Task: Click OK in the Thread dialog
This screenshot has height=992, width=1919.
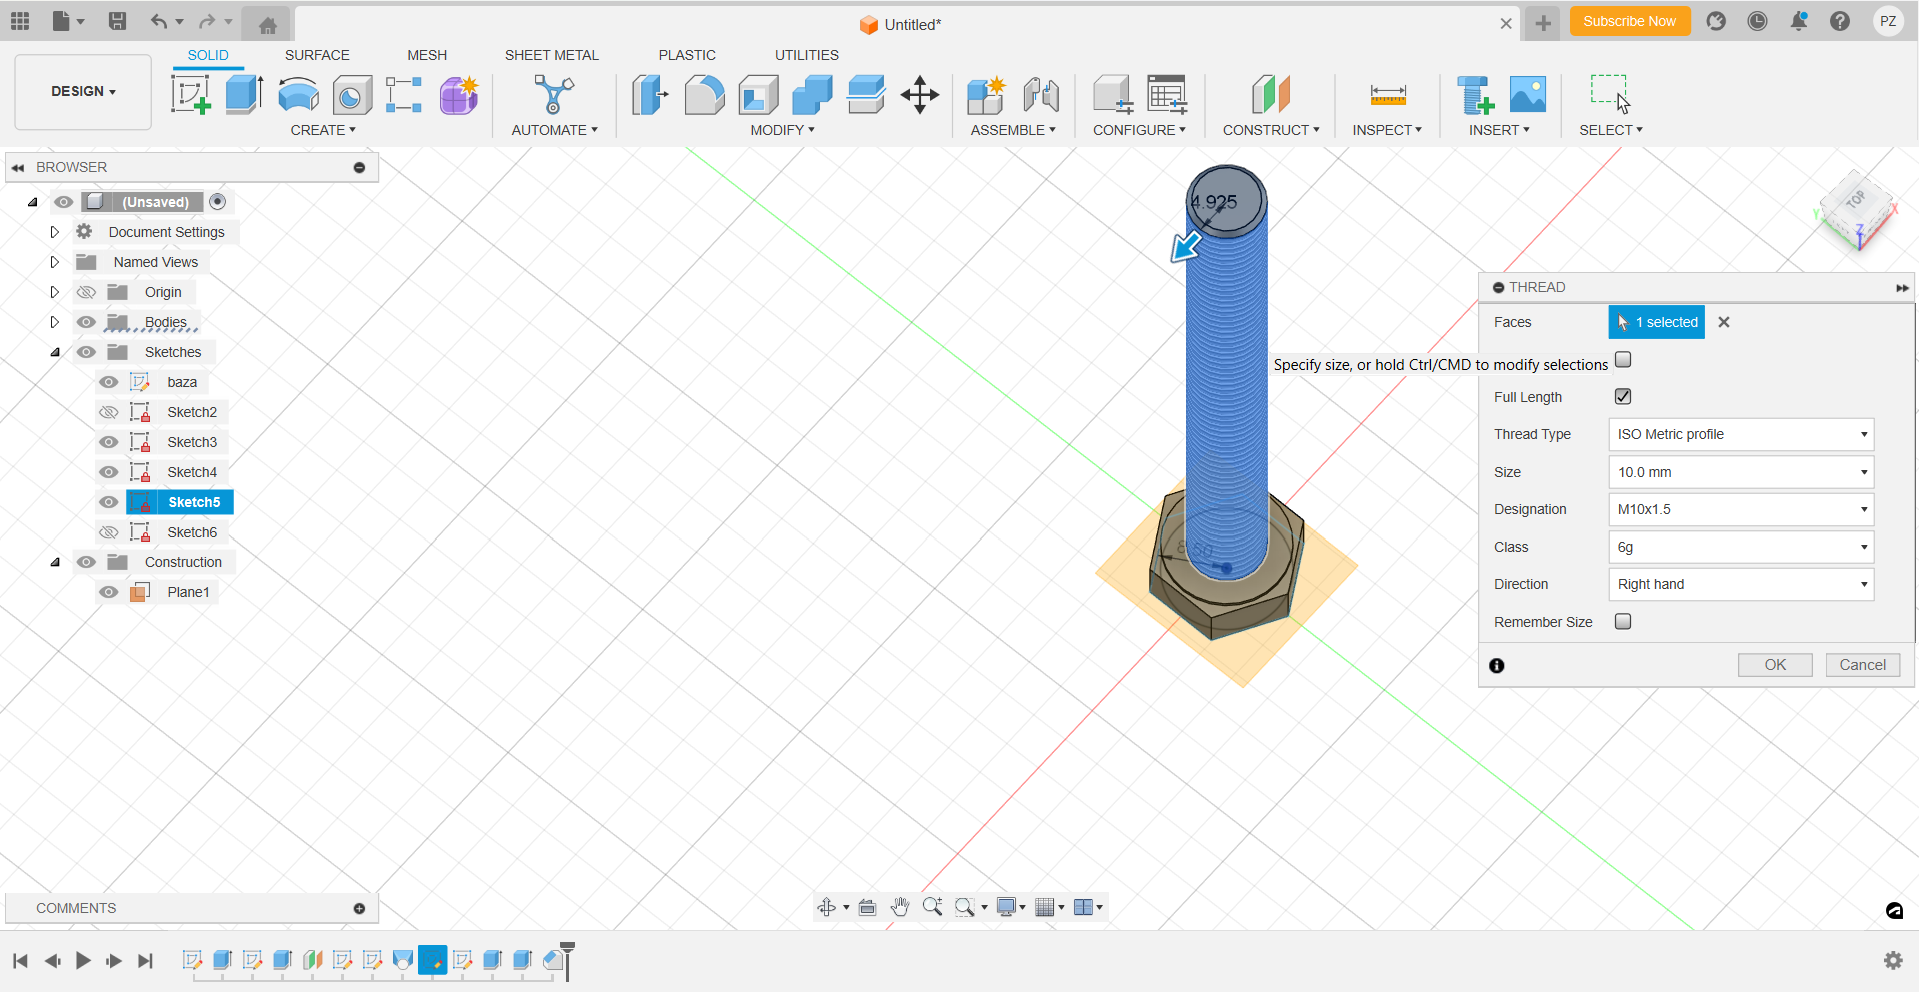Action: tap(1774, 665)
